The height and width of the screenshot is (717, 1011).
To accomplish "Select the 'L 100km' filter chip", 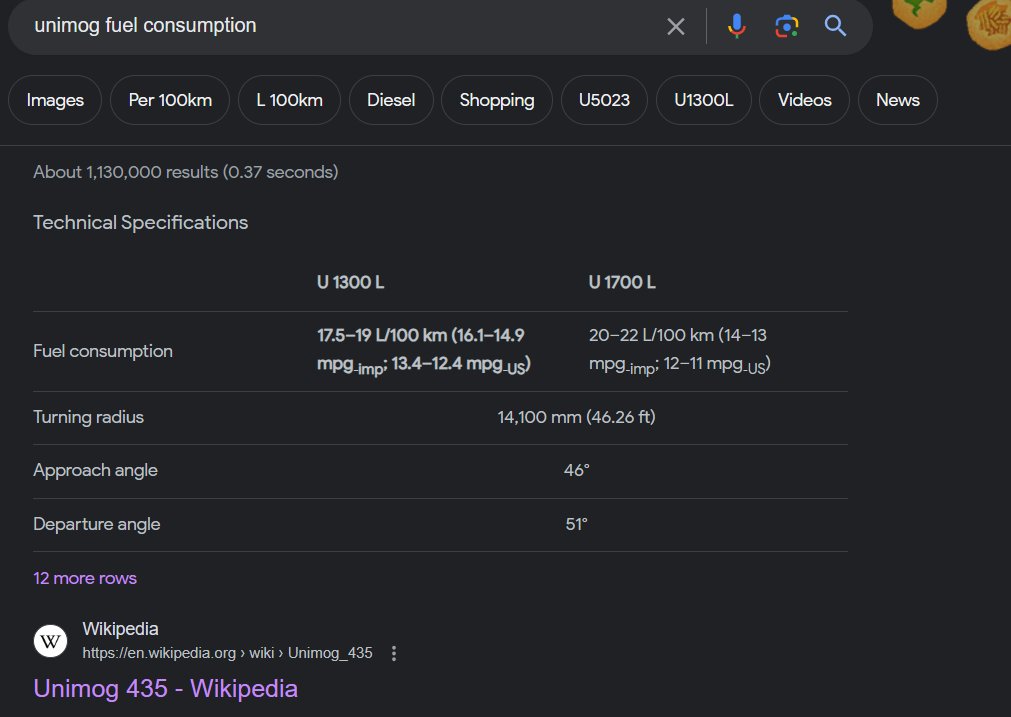I will click(290, 100).
